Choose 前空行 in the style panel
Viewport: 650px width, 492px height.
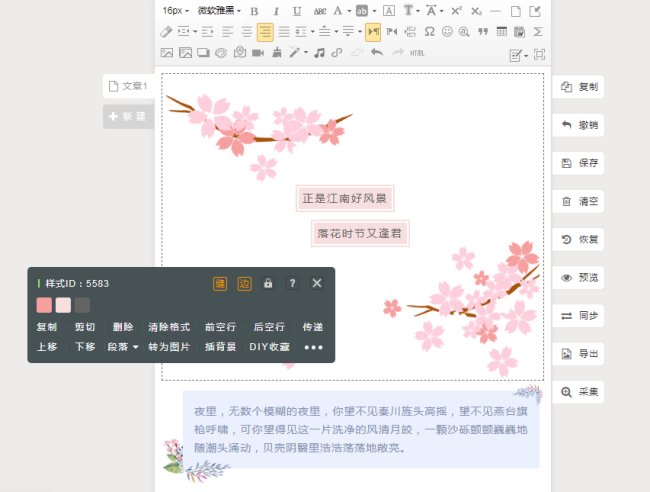tap(221, 327)
